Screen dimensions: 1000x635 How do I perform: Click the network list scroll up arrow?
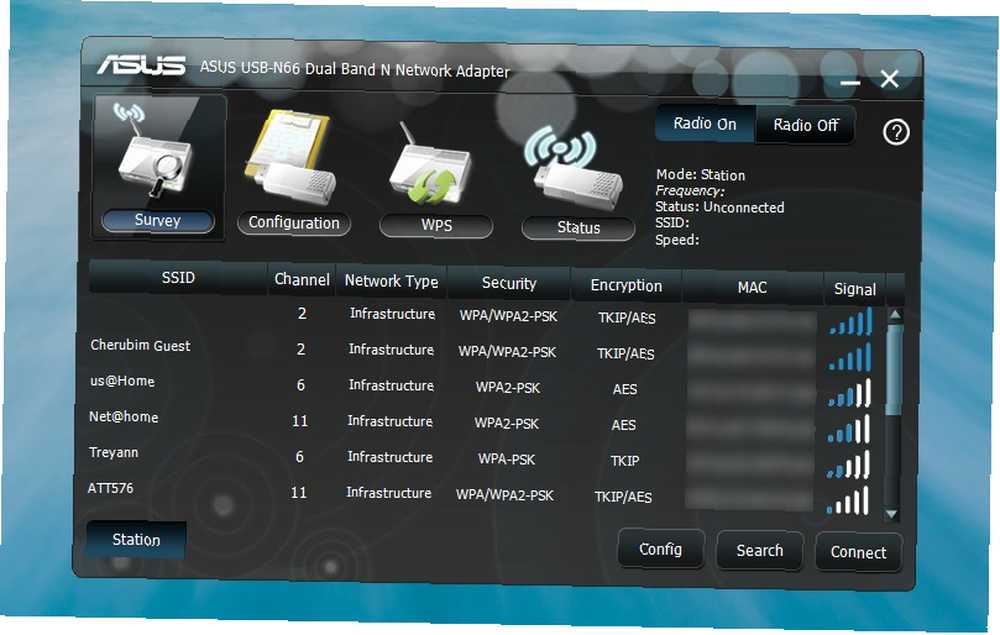point(895,315)
